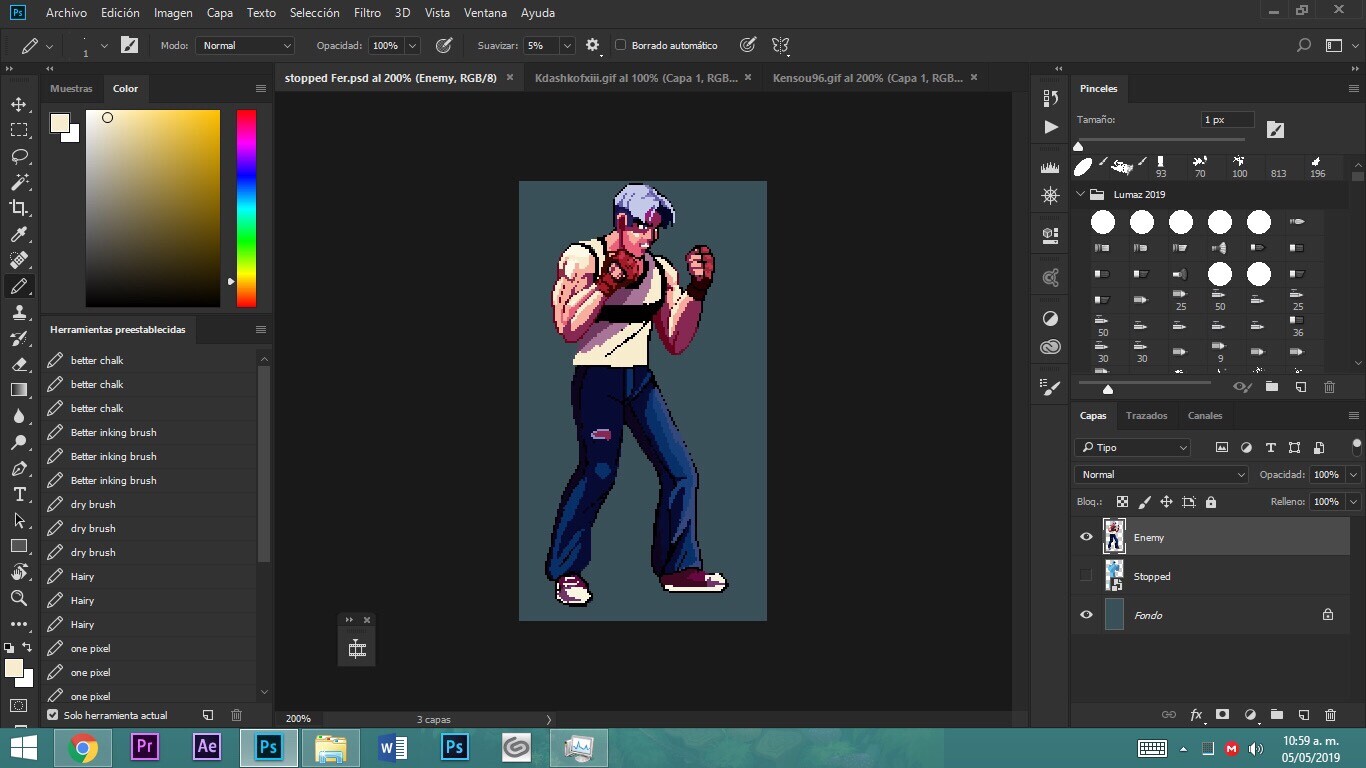Enable Borrado automático checkbox
The width and height of the screenshot is (1366, 768).
tap(621, 45)
